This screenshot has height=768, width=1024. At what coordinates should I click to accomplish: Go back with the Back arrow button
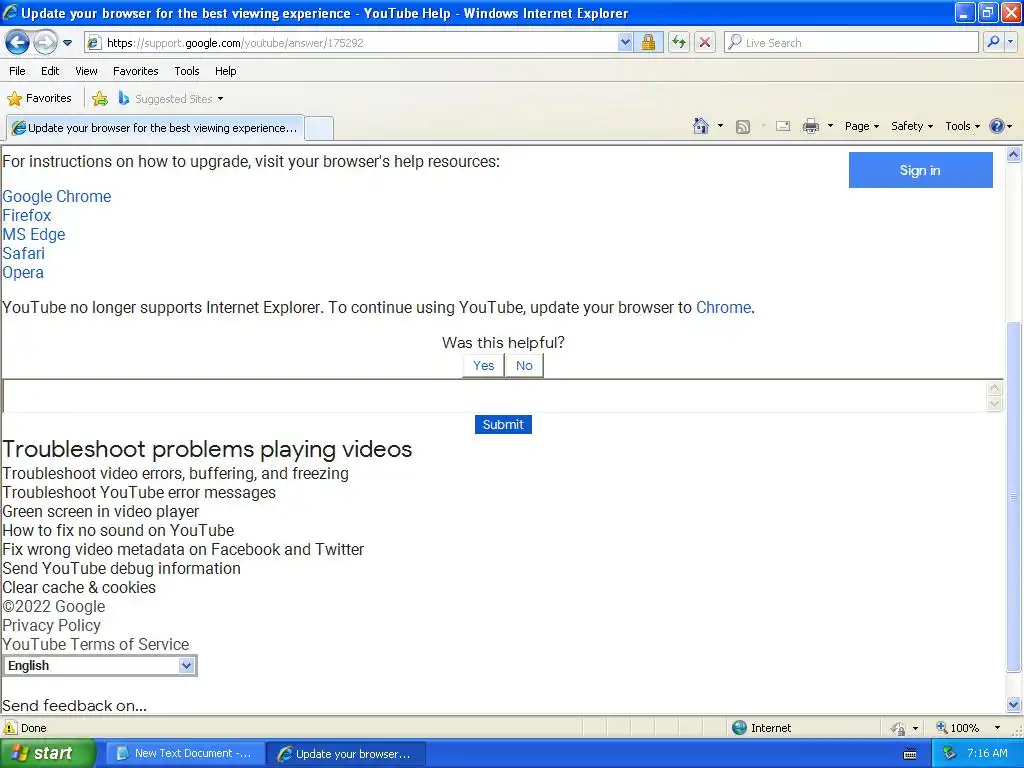coord(18,42)
